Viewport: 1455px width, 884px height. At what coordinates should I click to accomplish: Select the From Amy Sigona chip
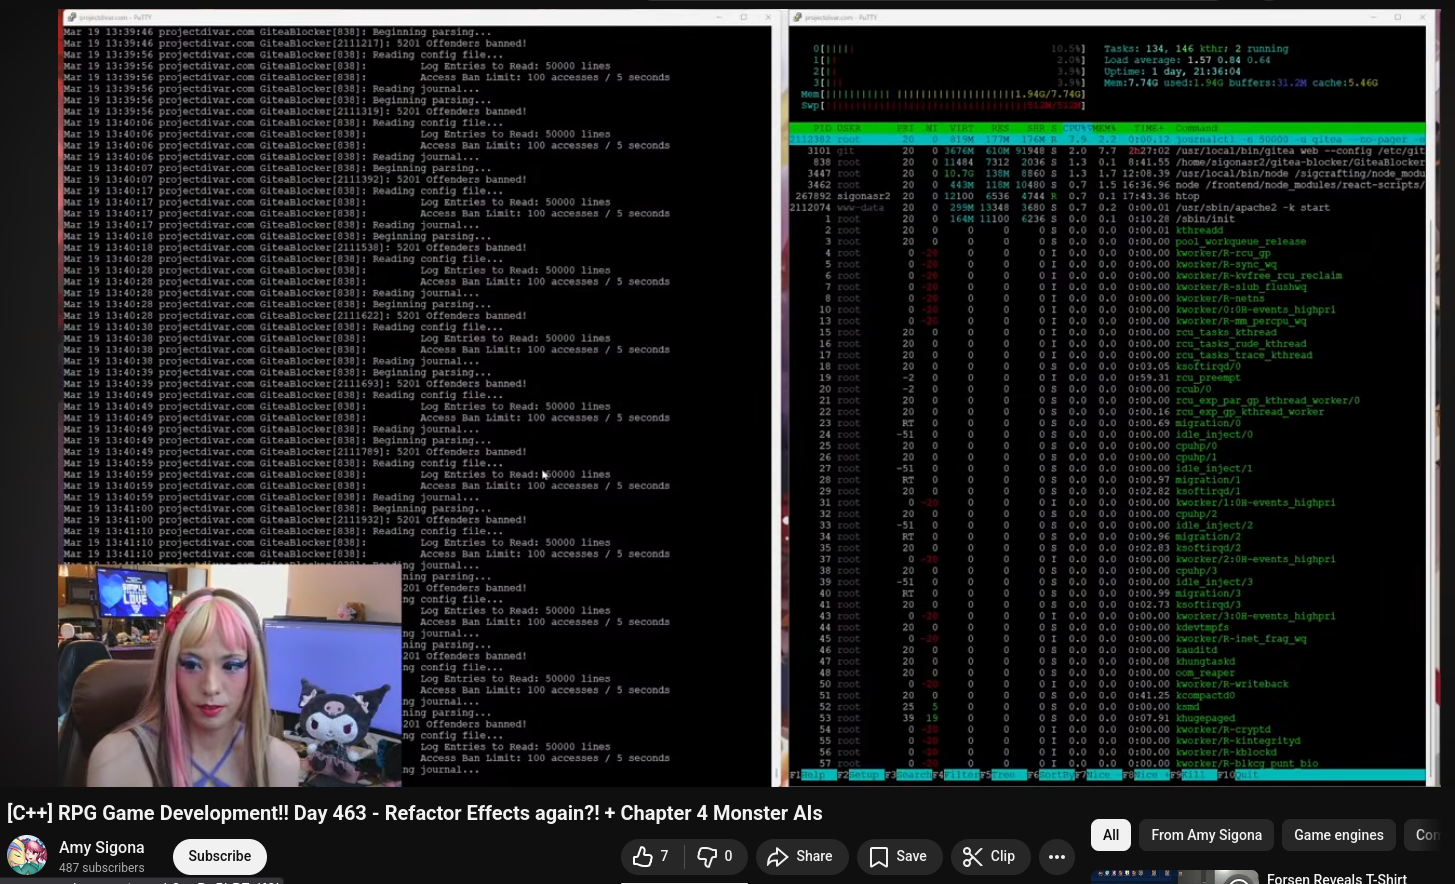[1206, 835]
